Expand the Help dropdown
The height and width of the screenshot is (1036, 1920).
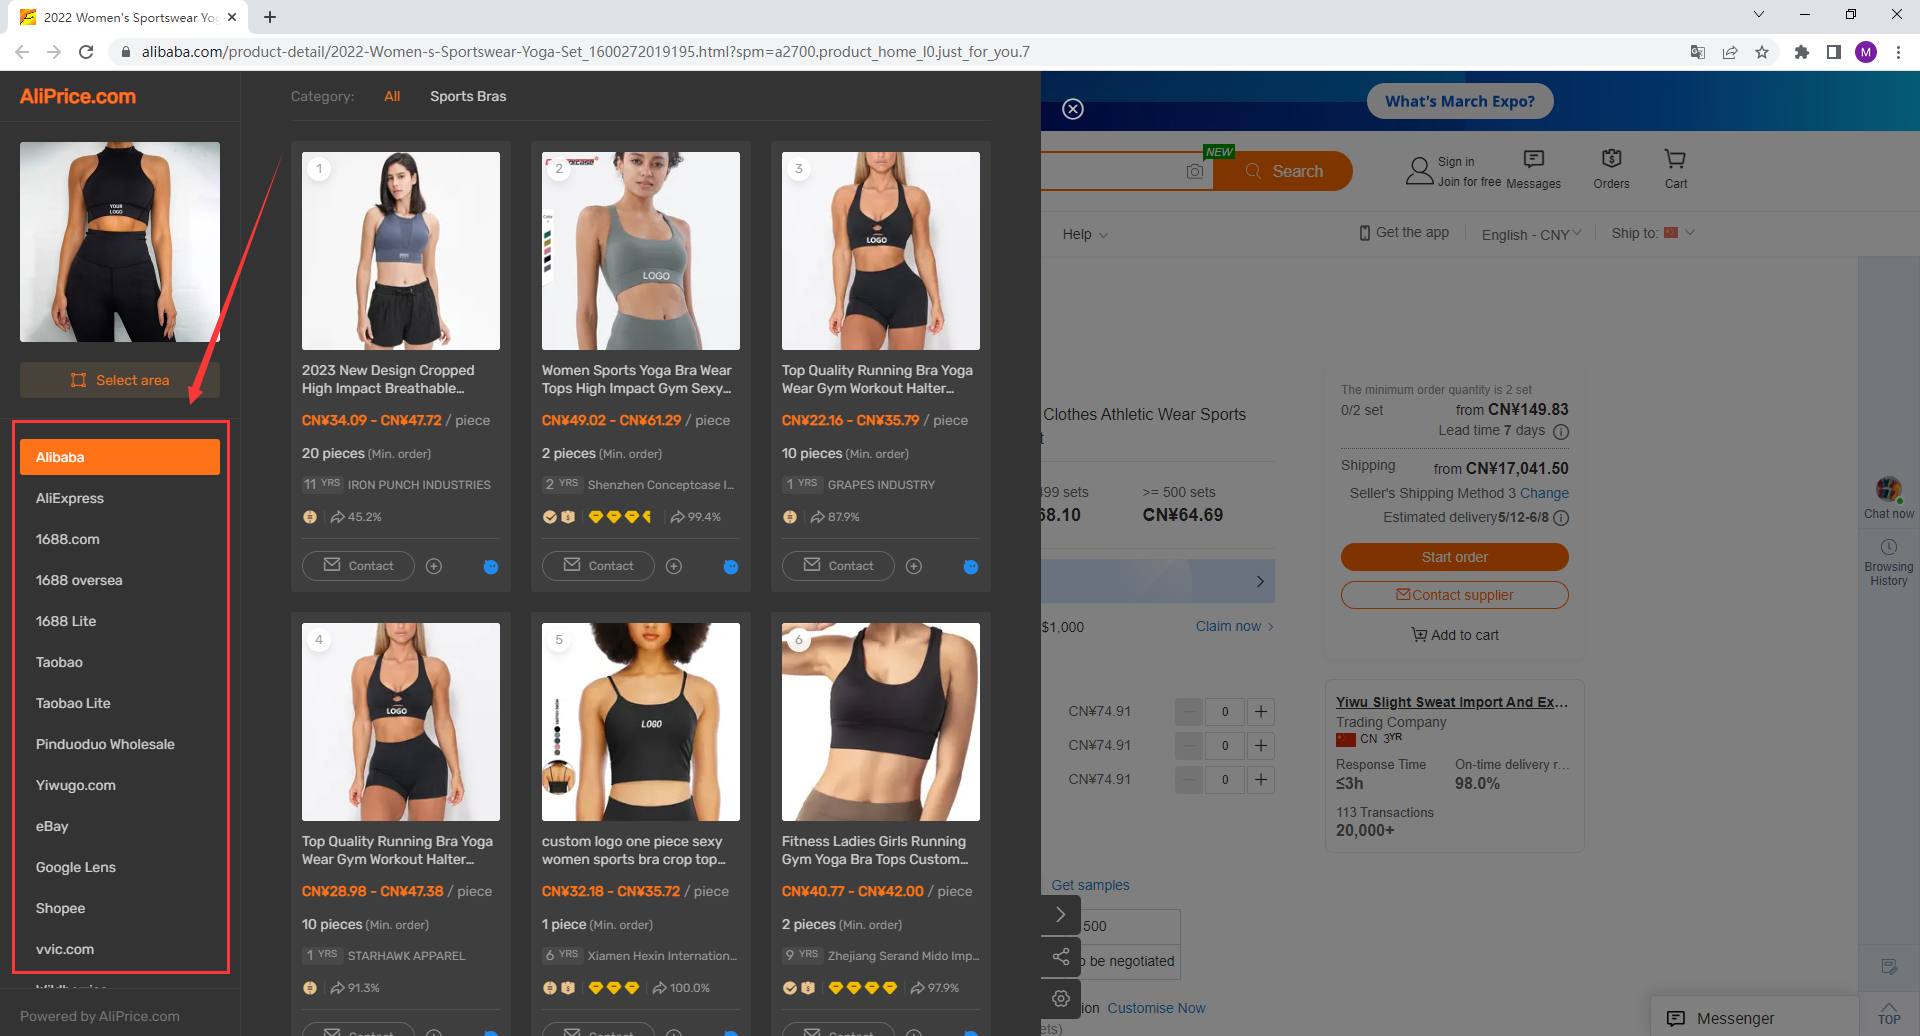1085,234
